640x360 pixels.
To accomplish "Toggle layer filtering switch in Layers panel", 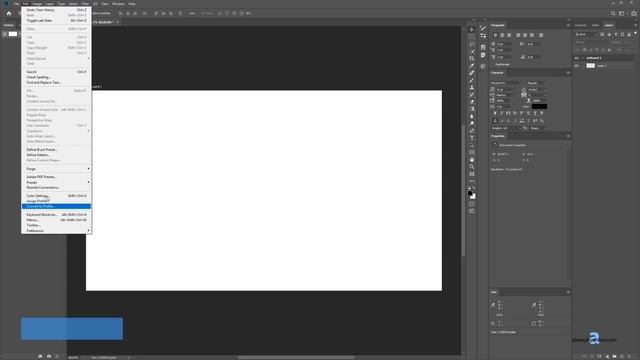I will point(635,34).
